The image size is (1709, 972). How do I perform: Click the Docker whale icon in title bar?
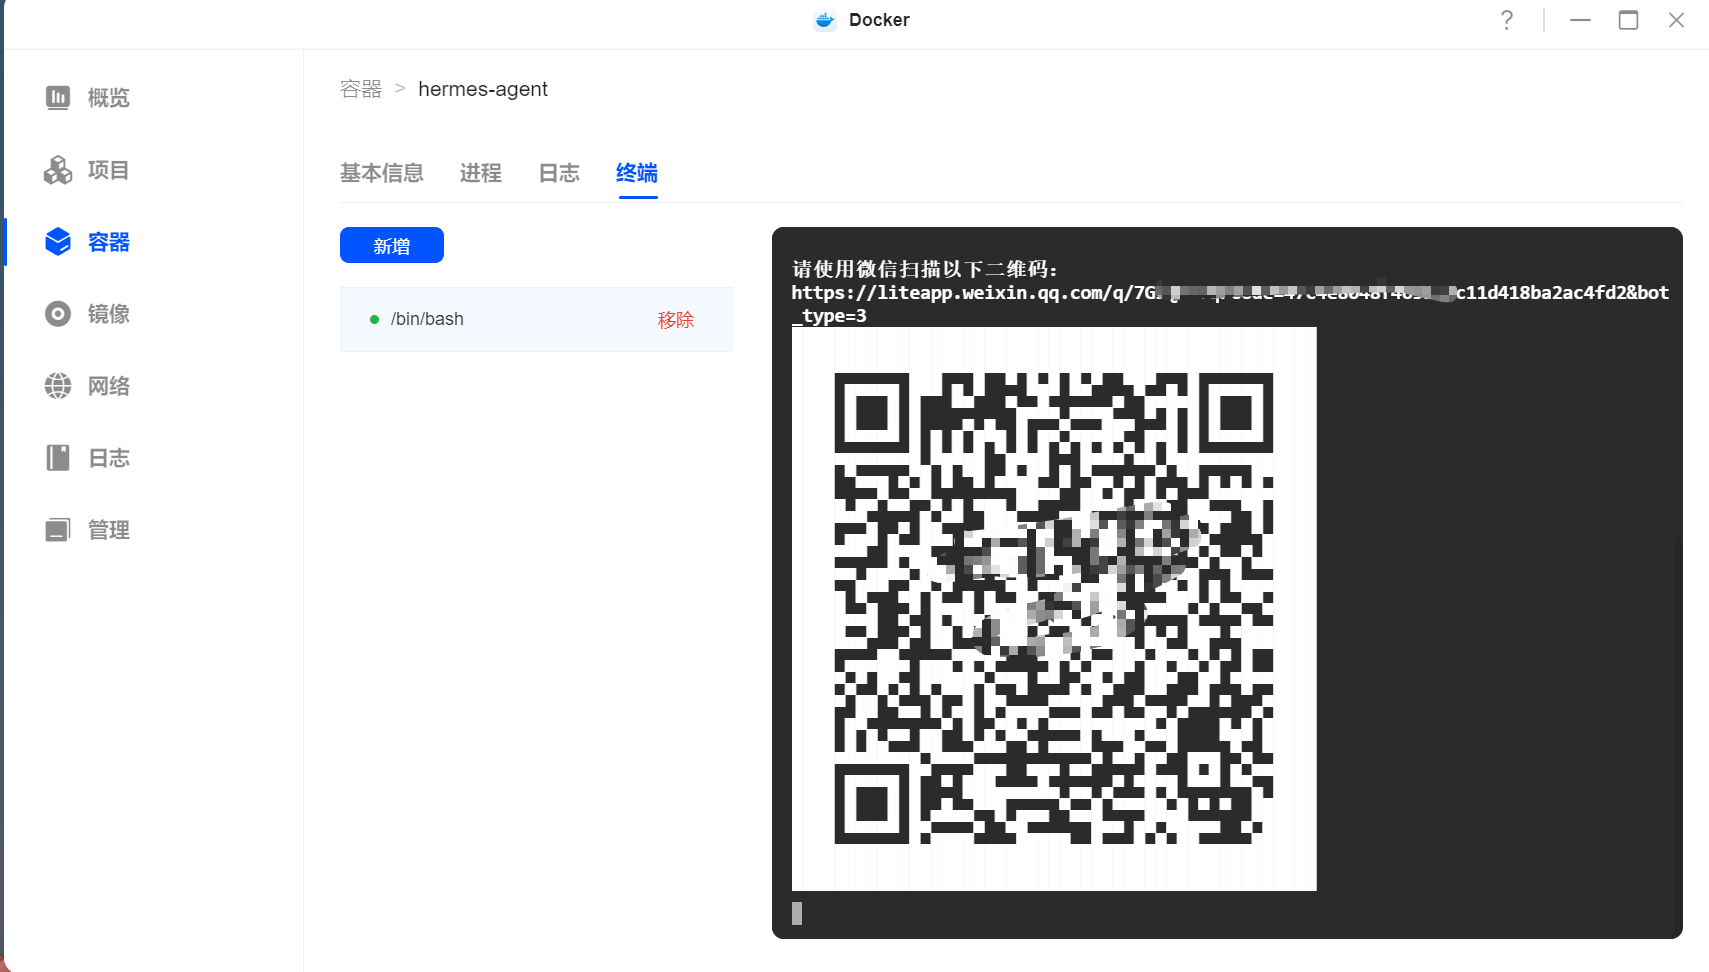coord(825,20)
